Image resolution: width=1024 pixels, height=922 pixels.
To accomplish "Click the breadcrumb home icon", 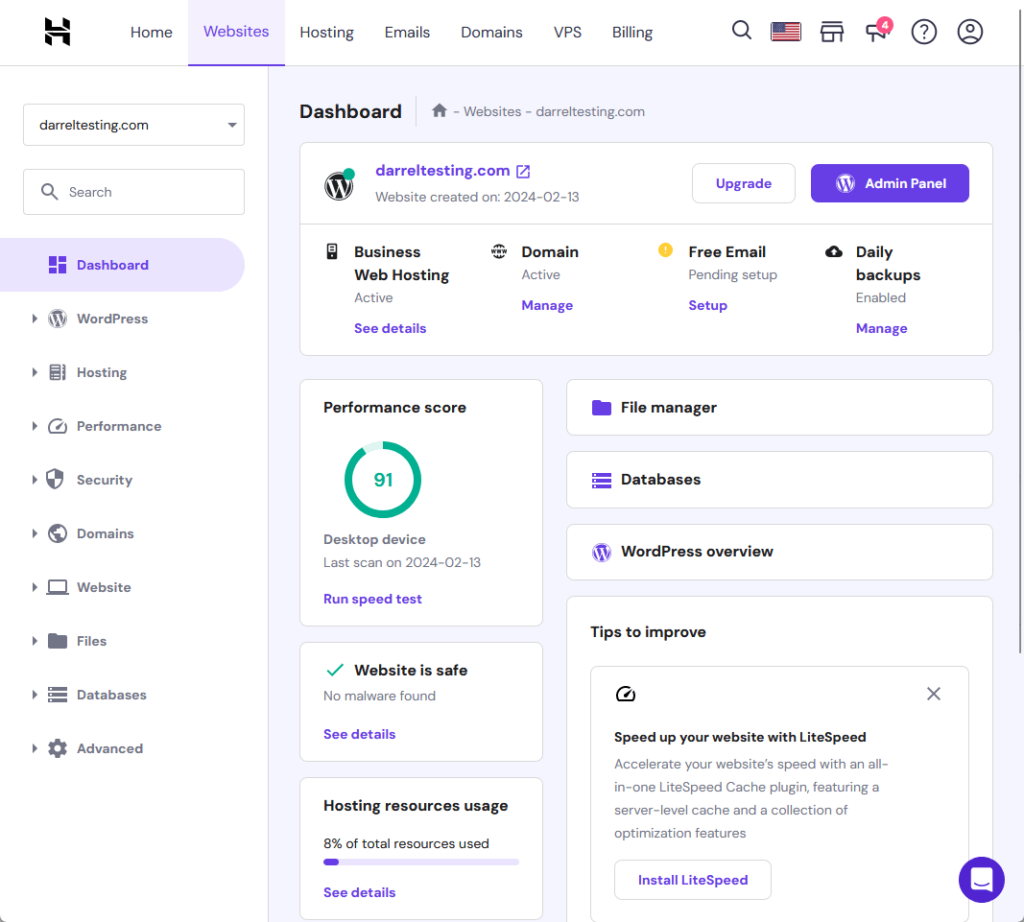I will click(440, 111).
